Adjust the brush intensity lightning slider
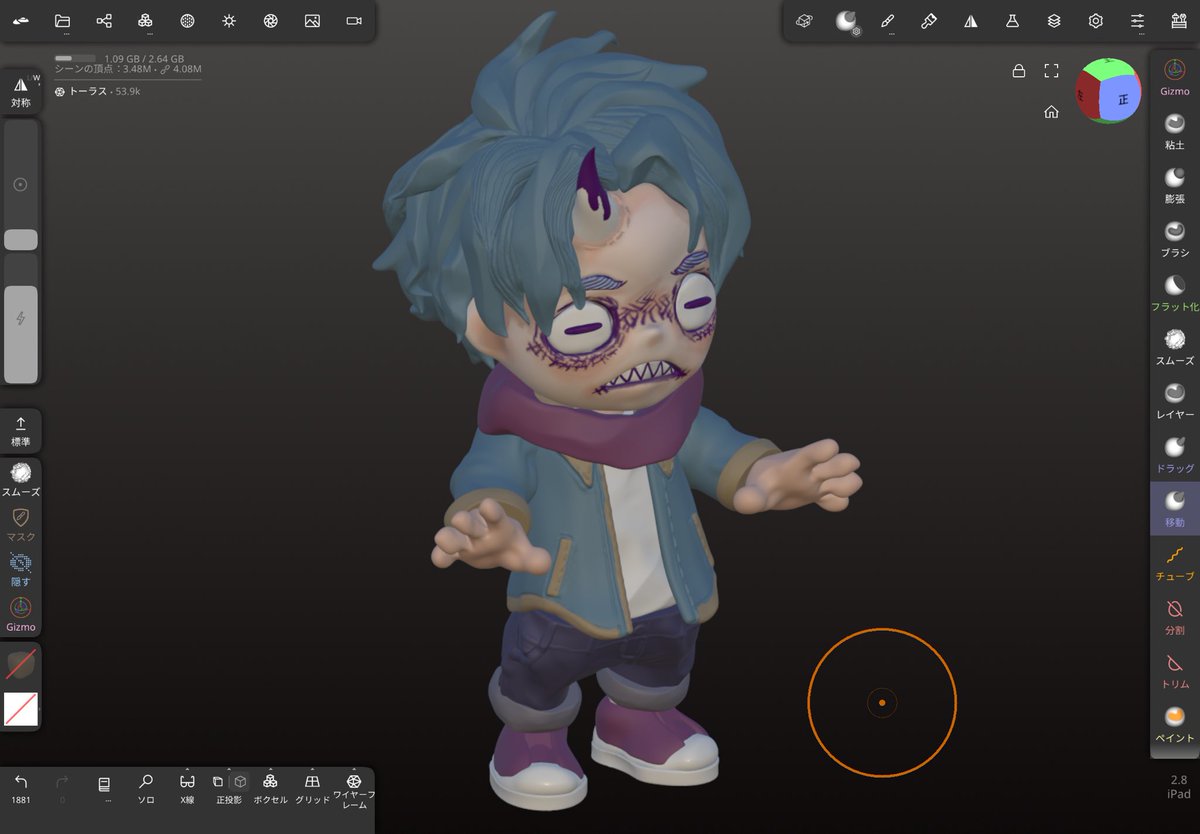The height and width of the screenshot is (834, 1200). tap(21, 318)
